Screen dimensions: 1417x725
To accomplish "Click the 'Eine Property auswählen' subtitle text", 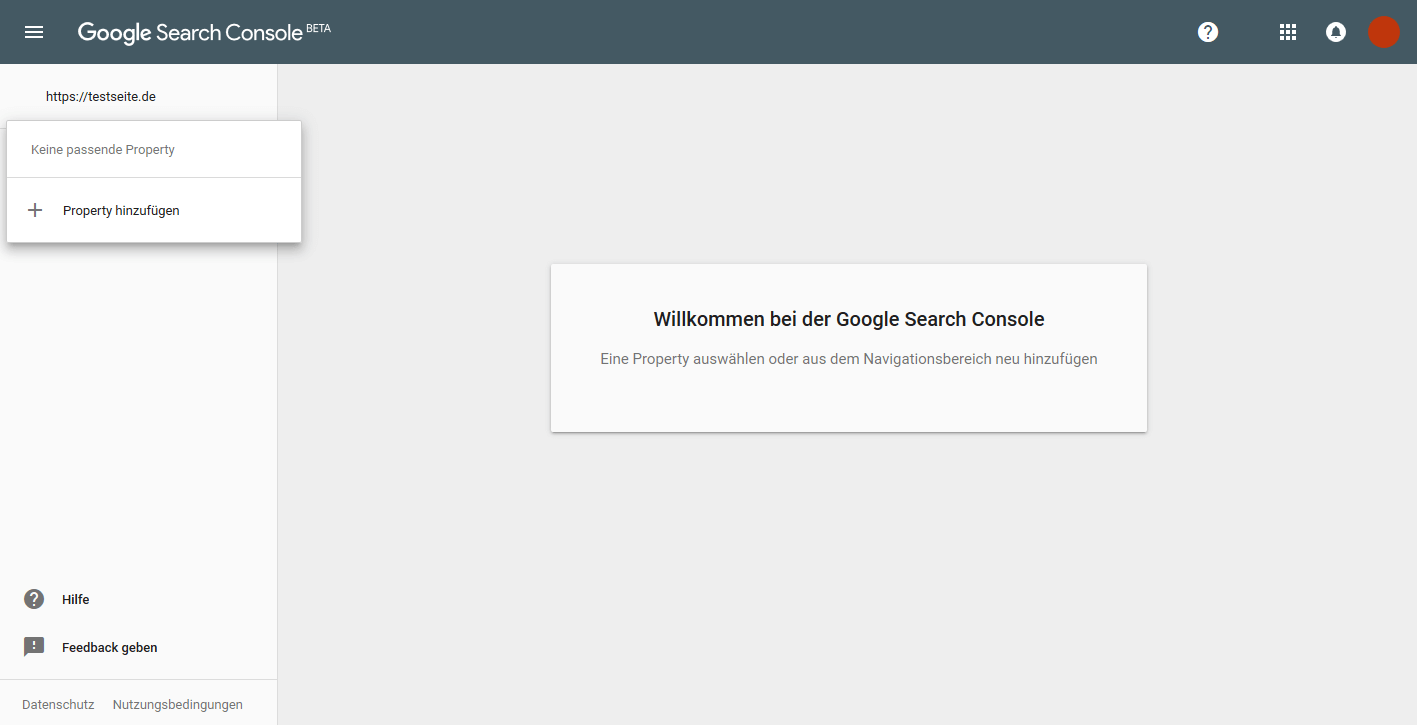I will coord(848,359).
